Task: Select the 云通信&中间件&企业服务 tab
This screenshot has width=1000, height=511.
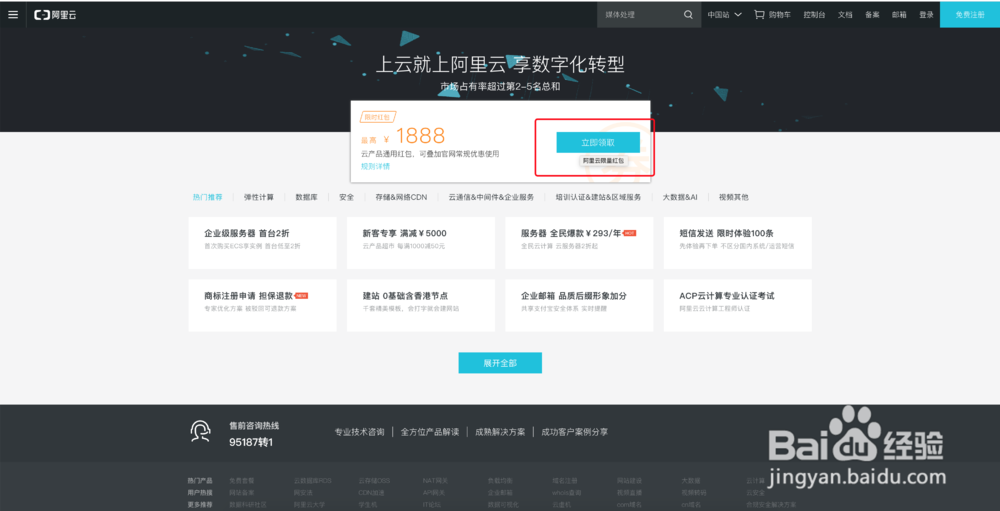Action: [491, 197]
